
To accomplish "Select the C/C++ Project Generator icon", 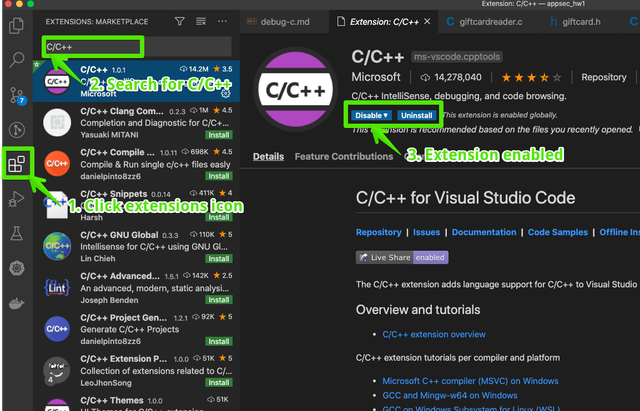I will 57,329.
